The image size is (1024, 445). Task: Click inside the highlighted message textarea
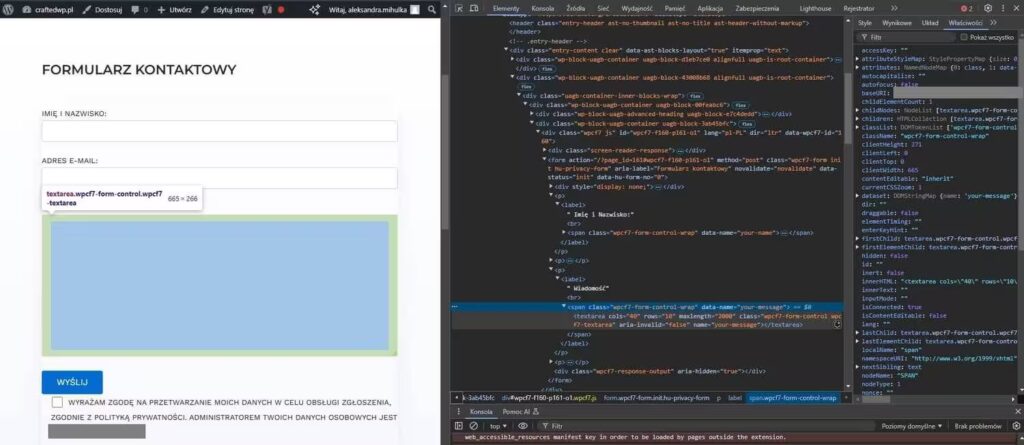coord(219,285)
